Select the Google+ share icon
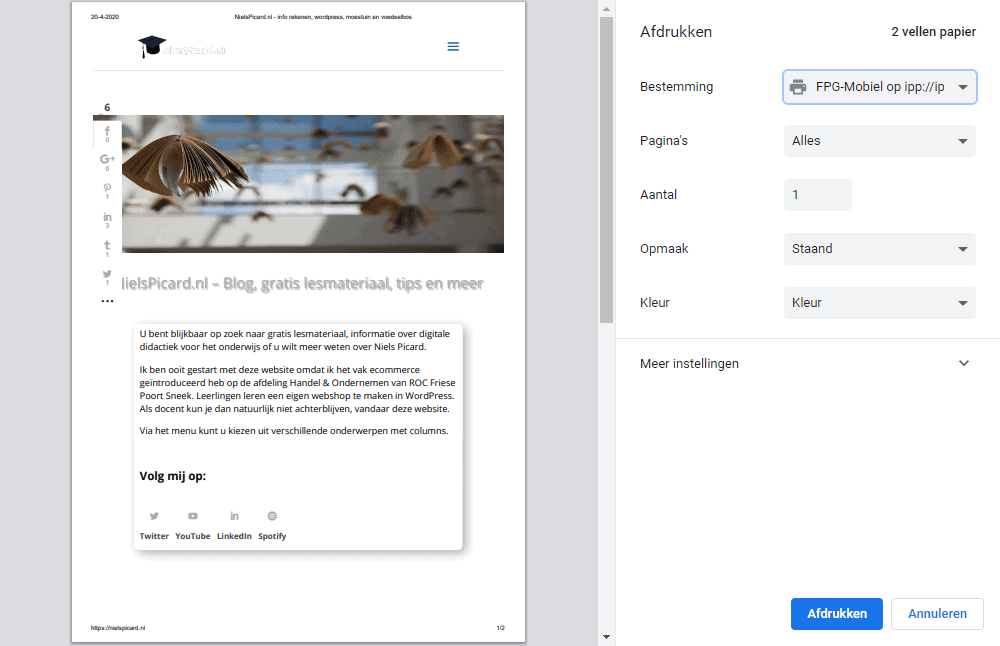This screenshot has width=1000, height=646. 107,157
